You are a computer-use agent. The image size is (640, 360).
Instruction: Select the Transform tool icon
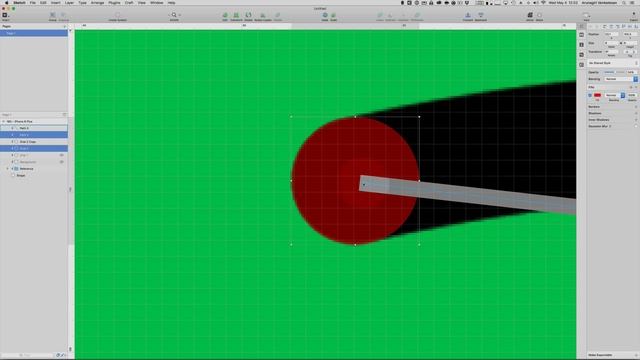click(x=236, y=16)
